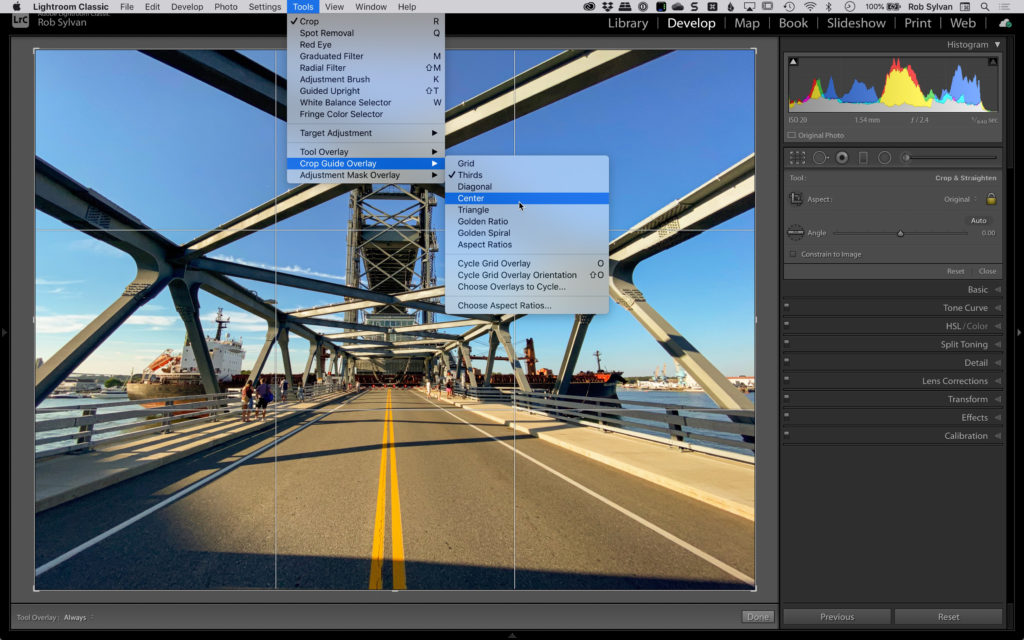Click the highlight clipping indicator in histogram
Image resolution: width=1024 pixels, height=640 pixels.
click(993, 61)
